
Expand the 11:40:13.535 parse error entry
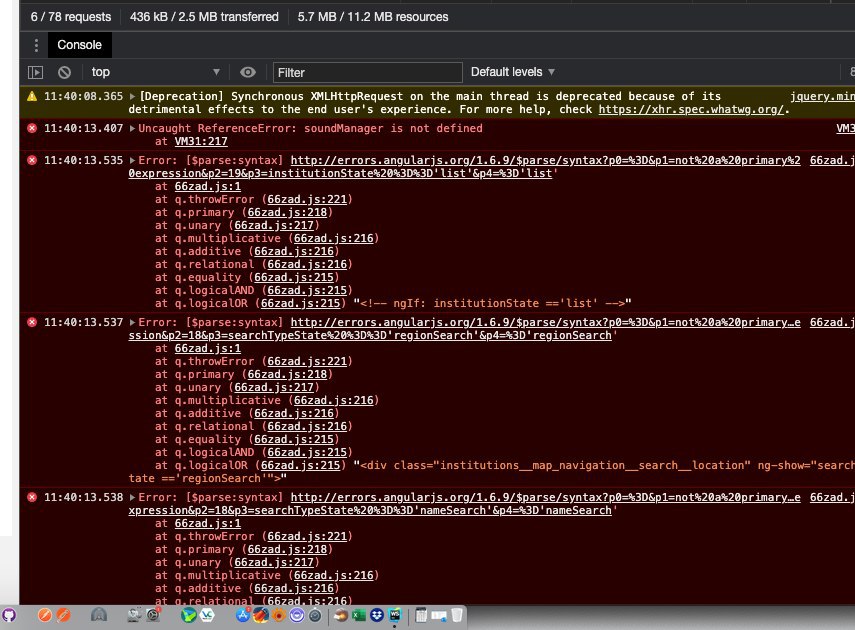coord(133,161)
